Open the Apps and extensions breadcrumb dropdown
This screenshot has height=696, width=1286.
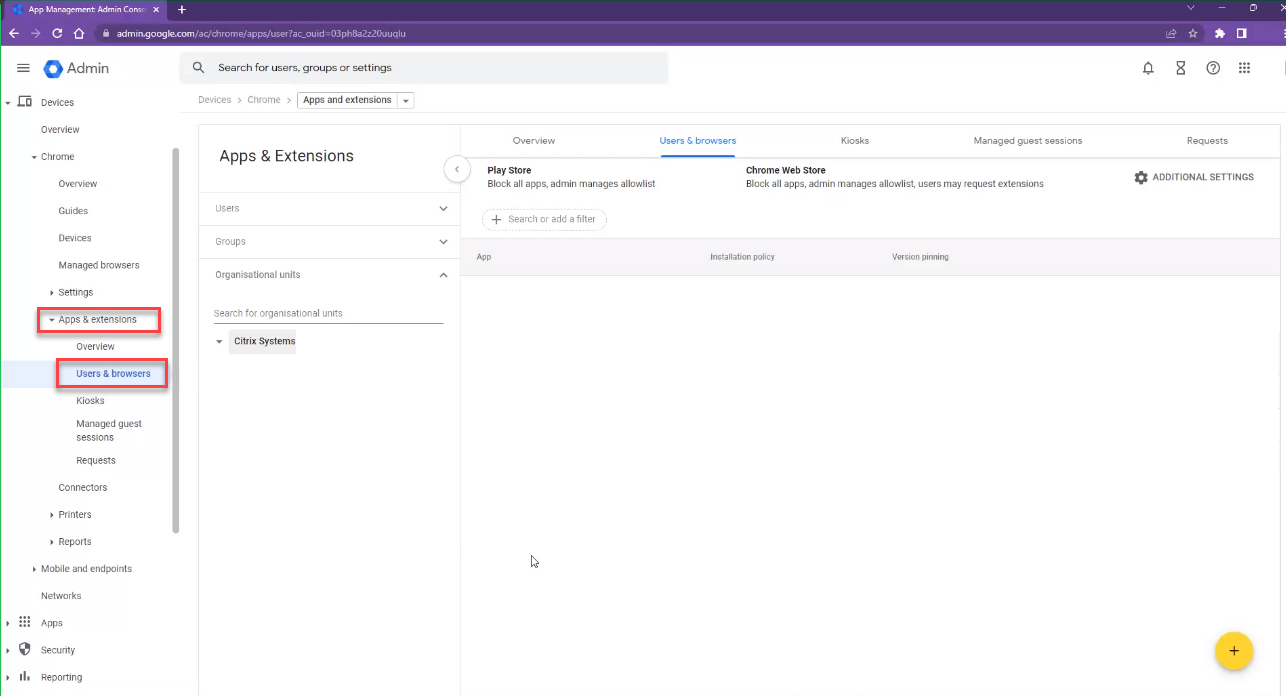[x=405, y=101]
